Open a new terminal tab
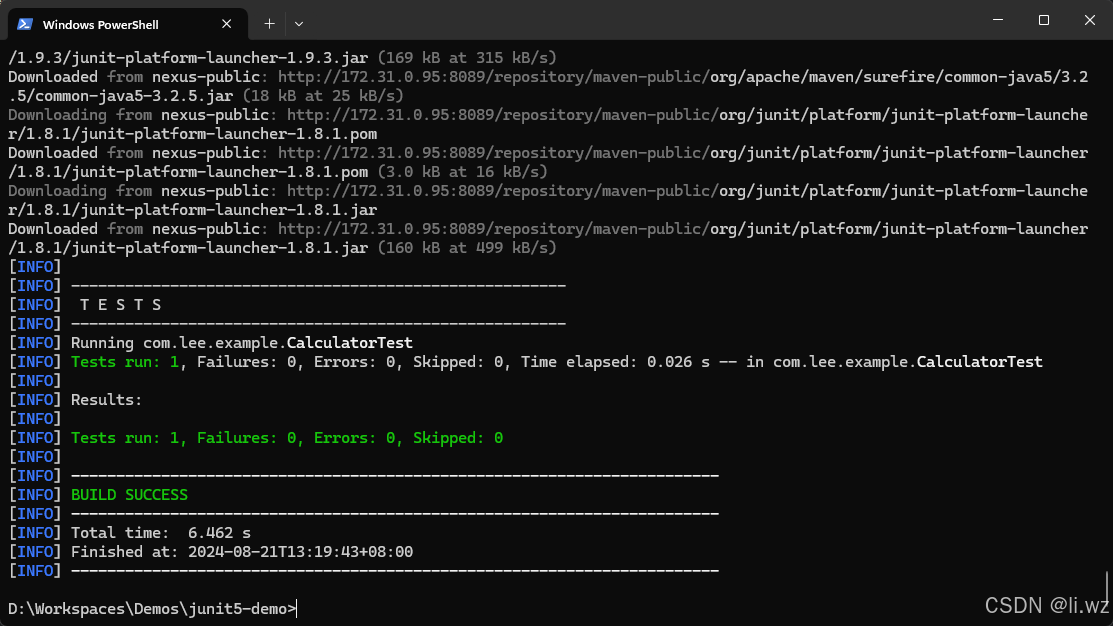The image size is (1113, 626). pos(269,23)
